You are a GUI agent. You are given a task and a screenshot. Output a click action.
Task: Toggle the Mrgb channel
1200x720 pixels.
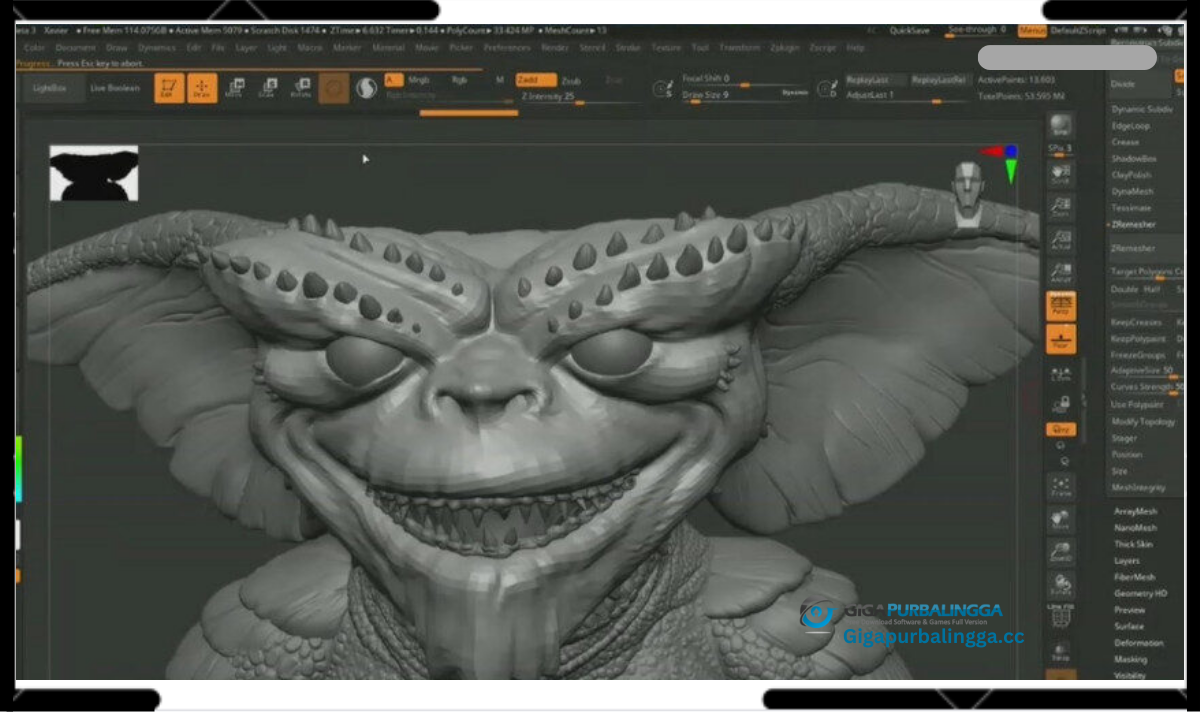click(418, 80)
